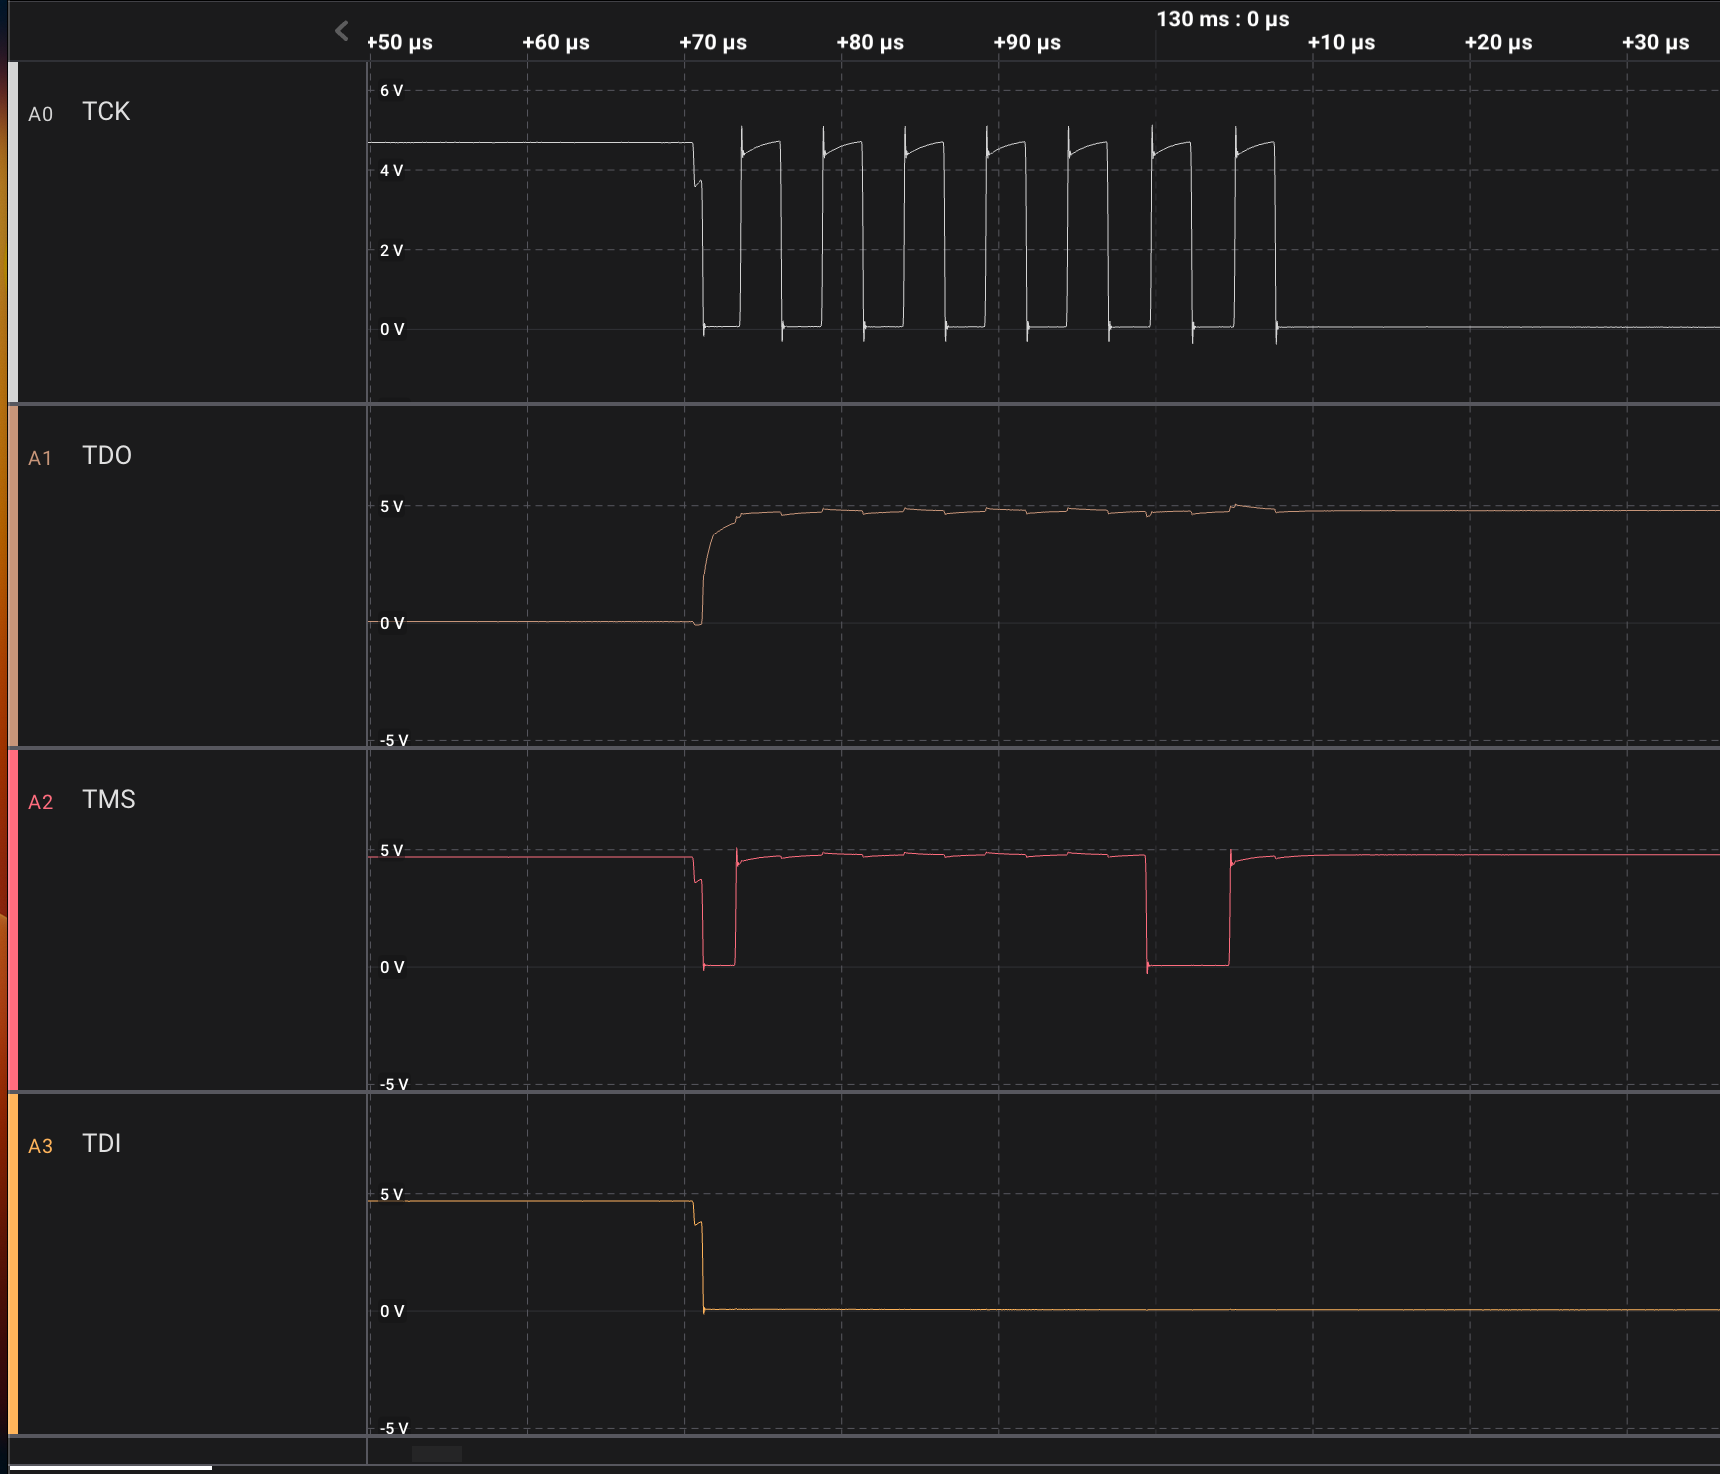Click the A2 channel identifier

point(40,802)
